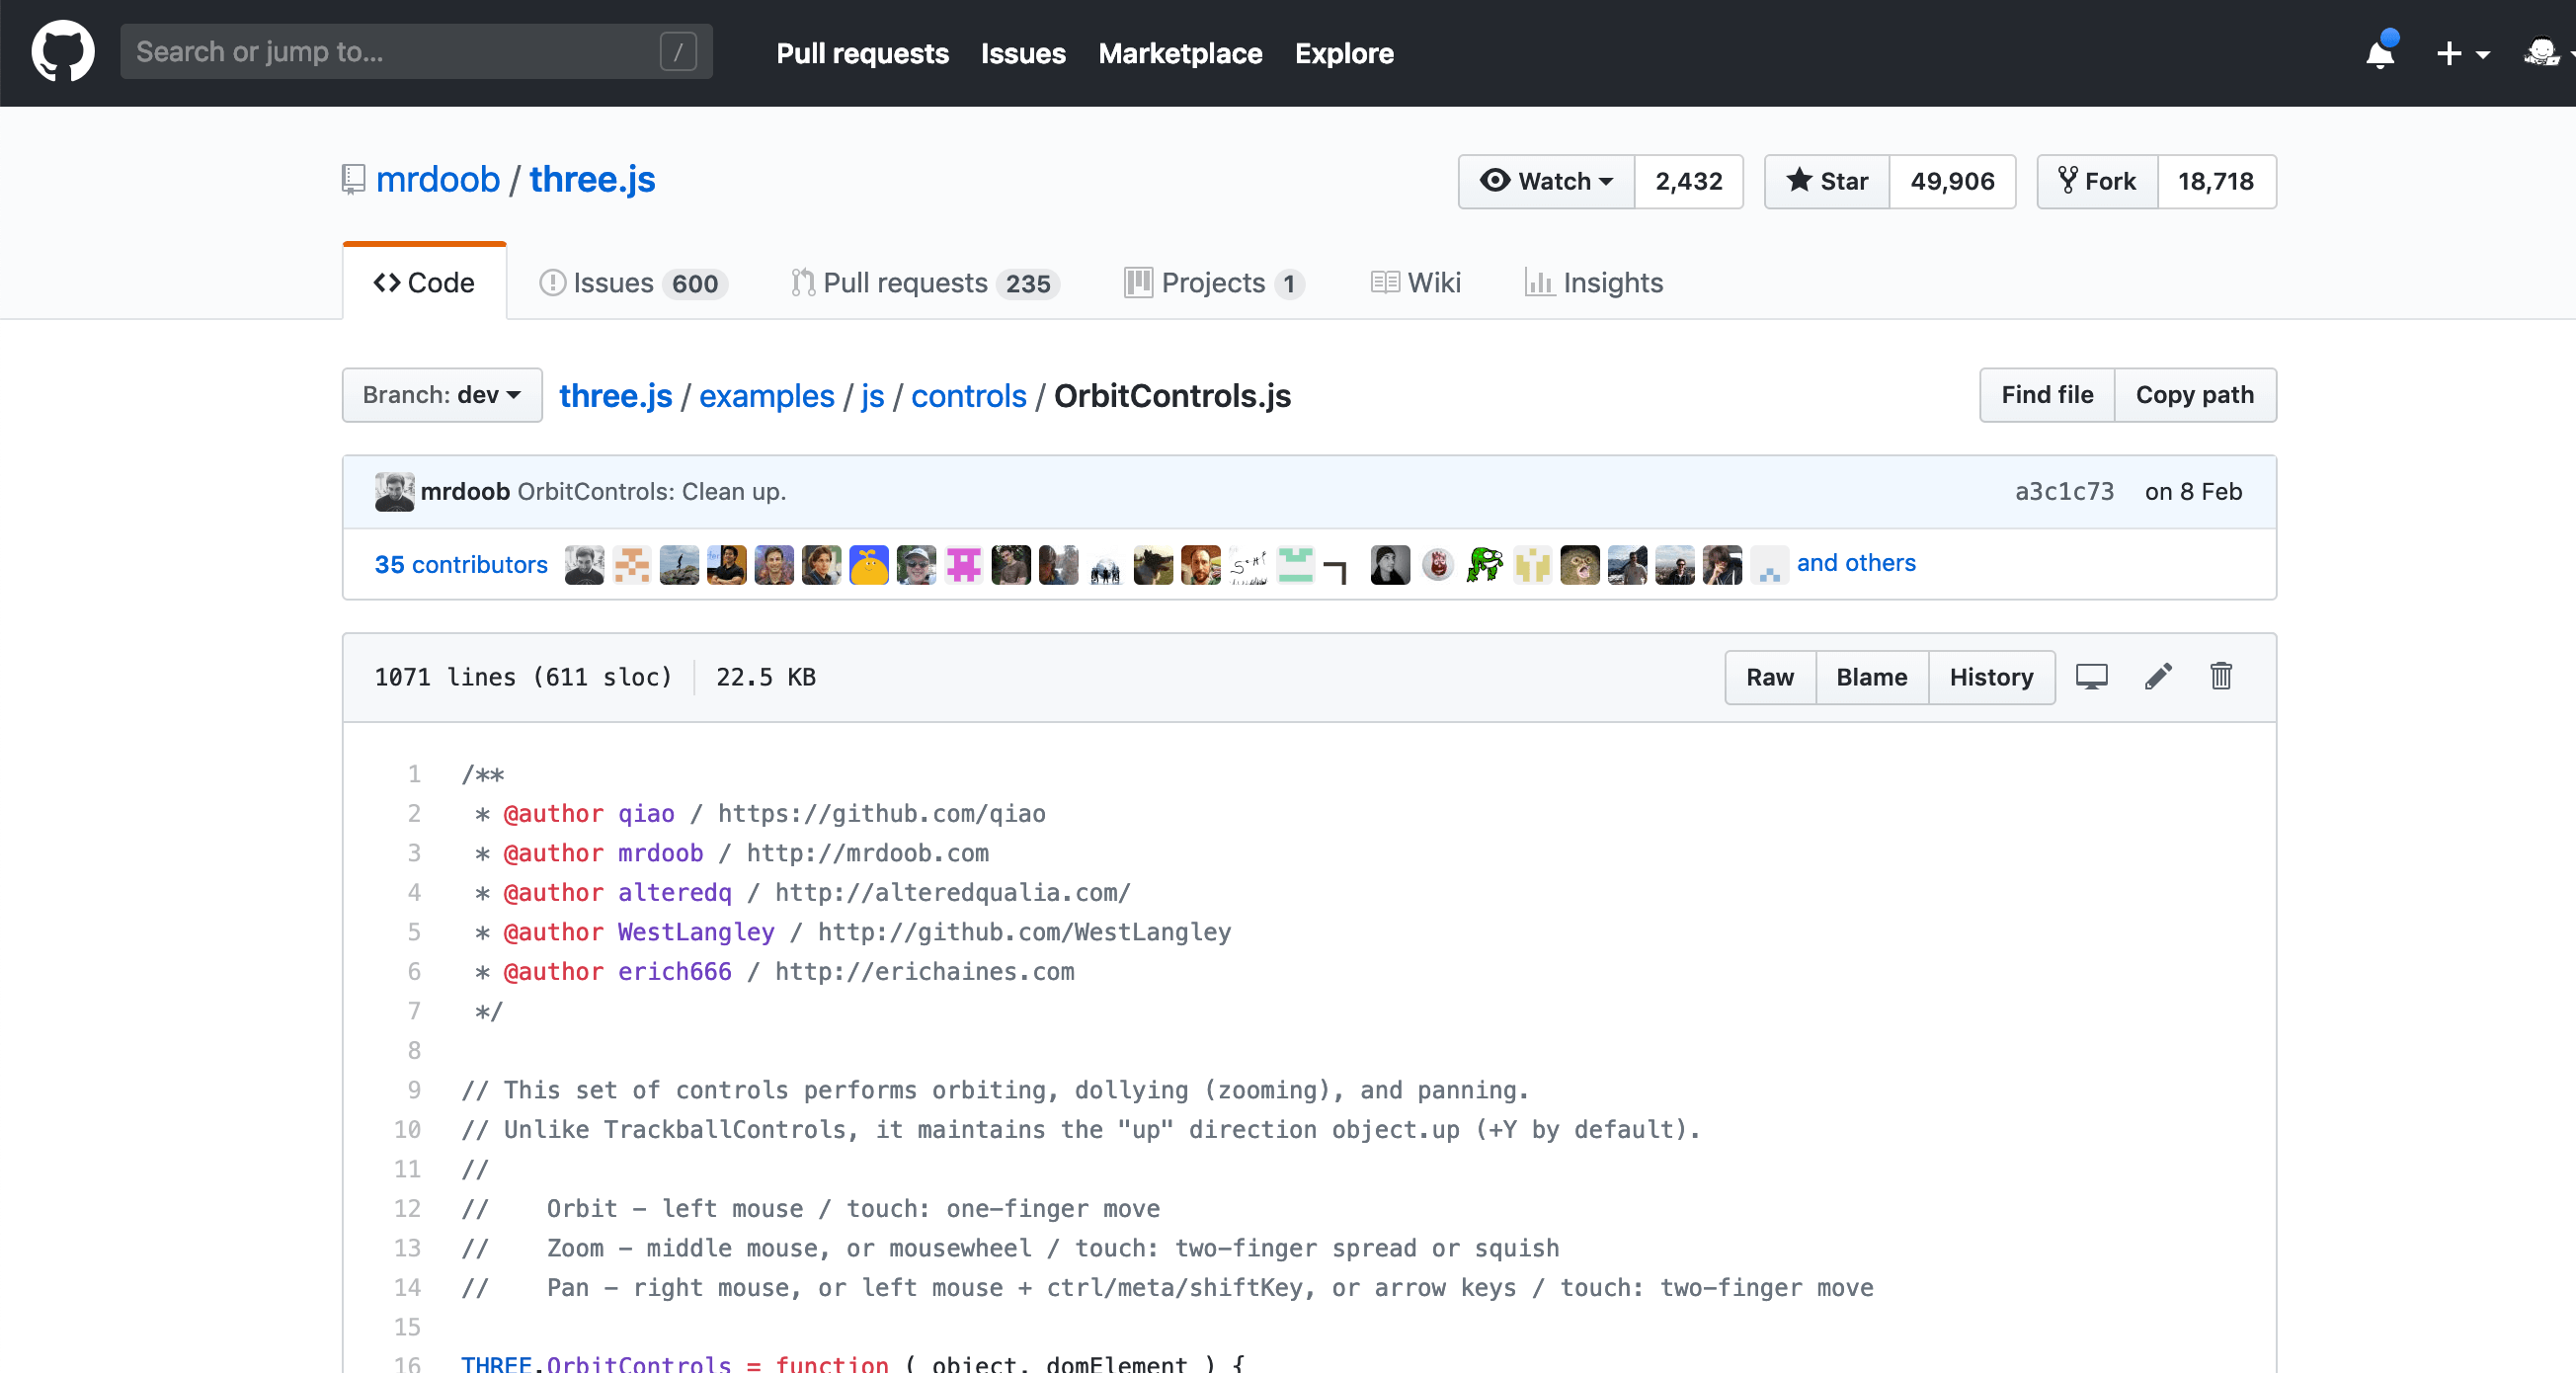2576x1373 pixels.
Task: Switch to the Issues tab
Action: pyautogui.click(x=633, y=283)
